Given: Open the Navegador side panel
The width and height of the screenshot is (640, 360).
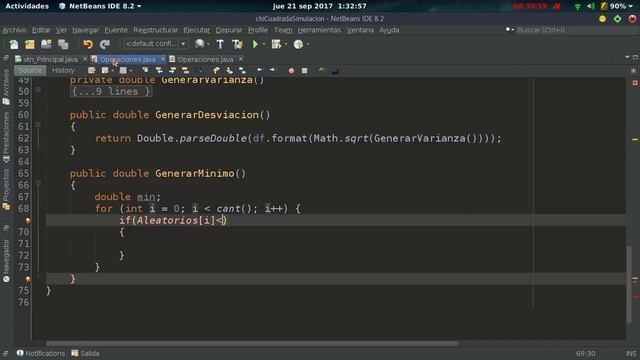Looking at the screenshot, I should click(x=6, y=261).
